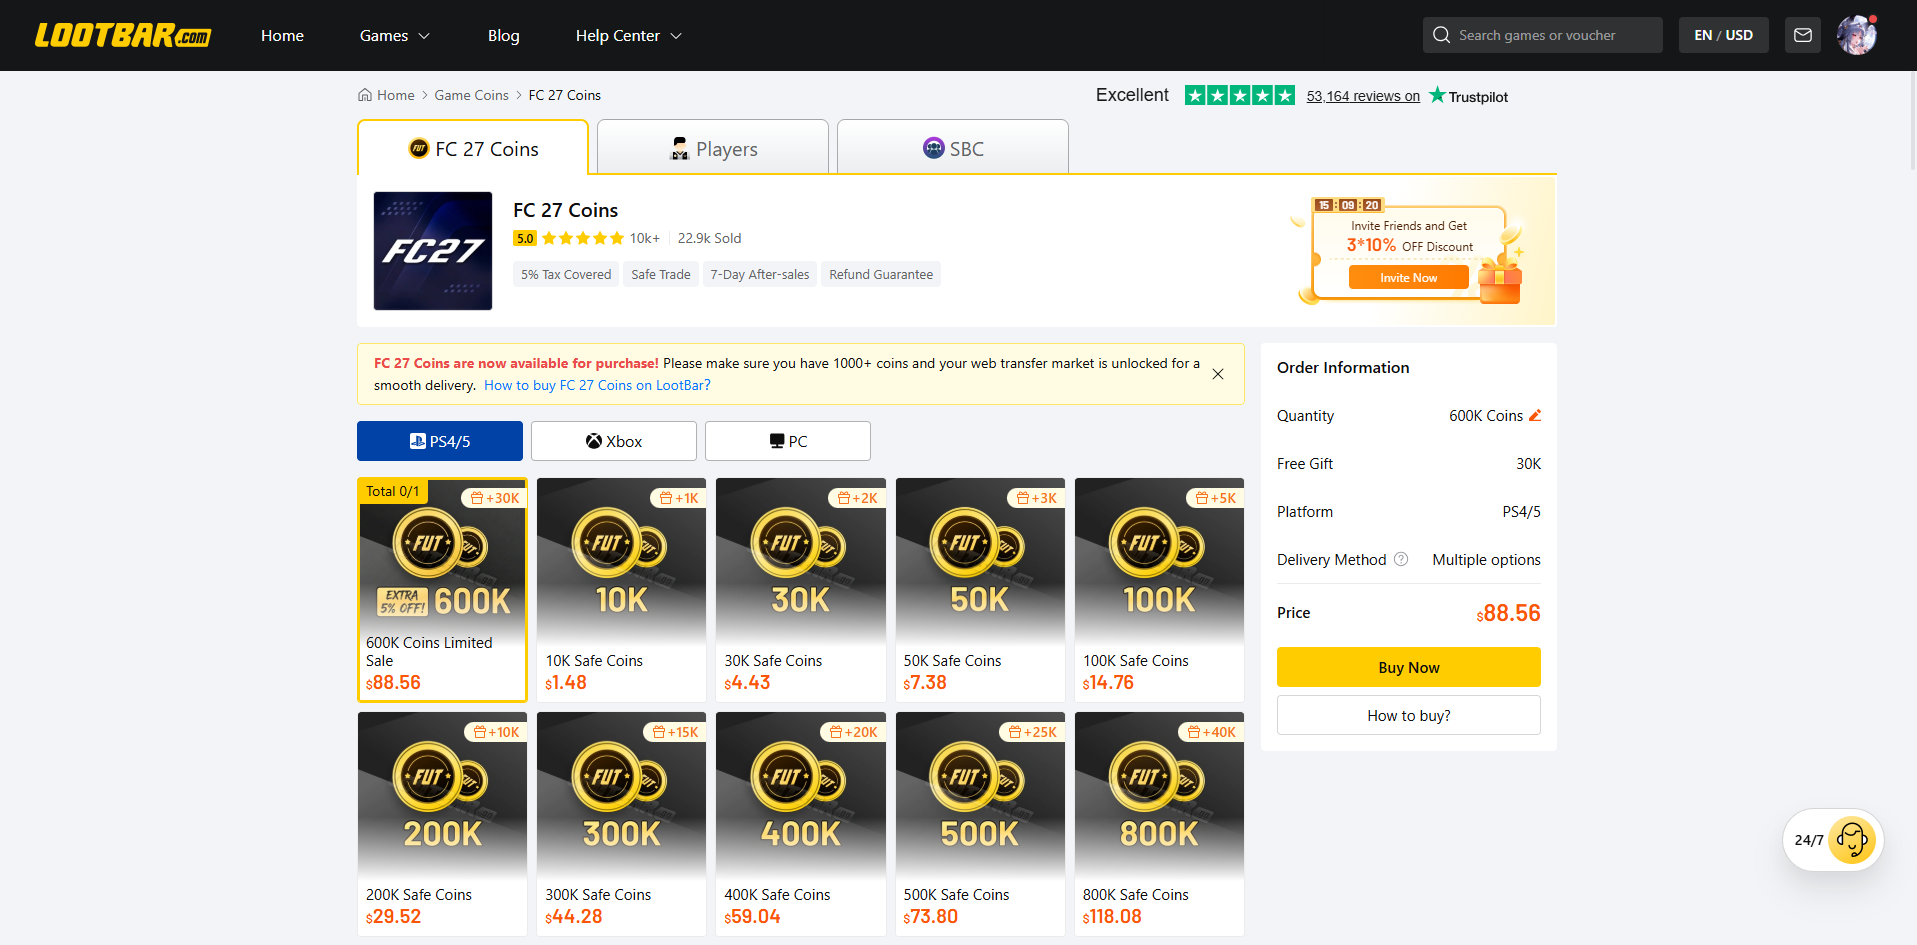Click the $88.56 order price
1917x945 pixels.
click(x=1508, y=613)
